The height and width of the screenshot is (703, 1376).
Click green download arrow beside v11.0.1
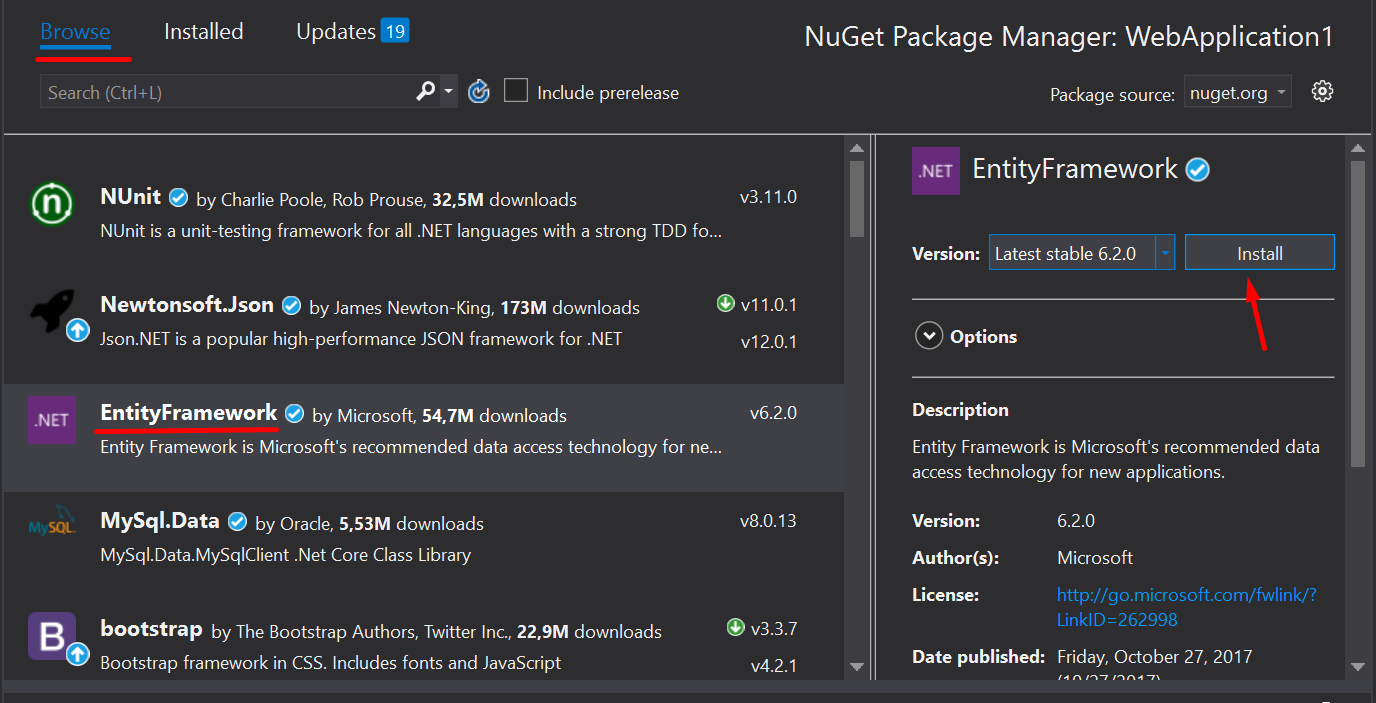tap(726, 303)
